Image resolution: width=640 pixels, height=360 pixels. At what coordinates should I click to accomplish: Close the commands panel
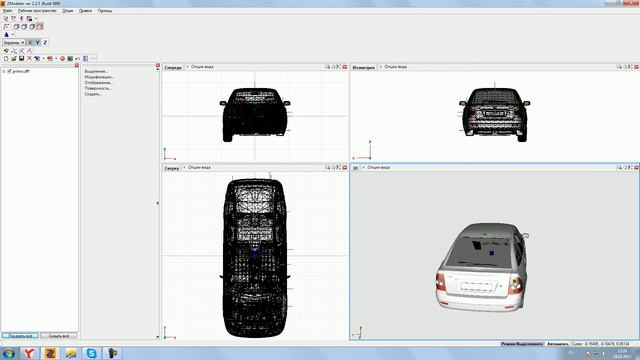click(158, 65)
